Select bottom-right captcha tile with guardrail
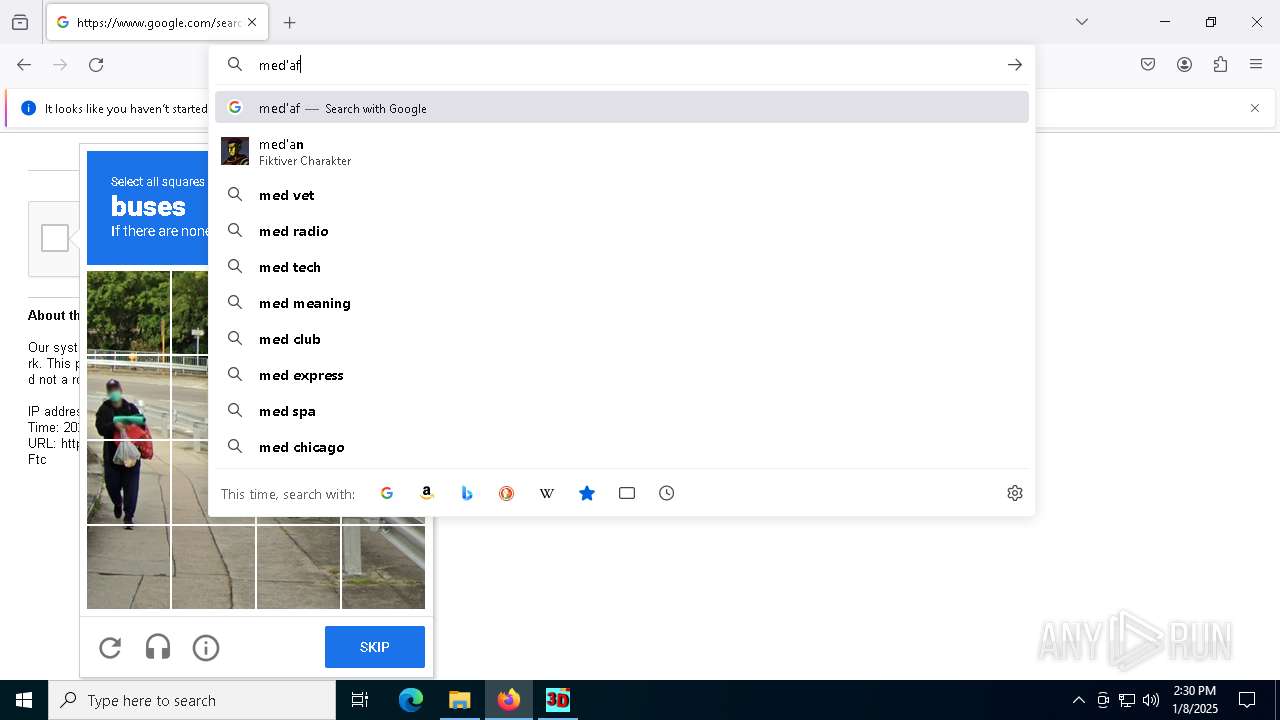The image size is (1280, 720). point(383,567)
